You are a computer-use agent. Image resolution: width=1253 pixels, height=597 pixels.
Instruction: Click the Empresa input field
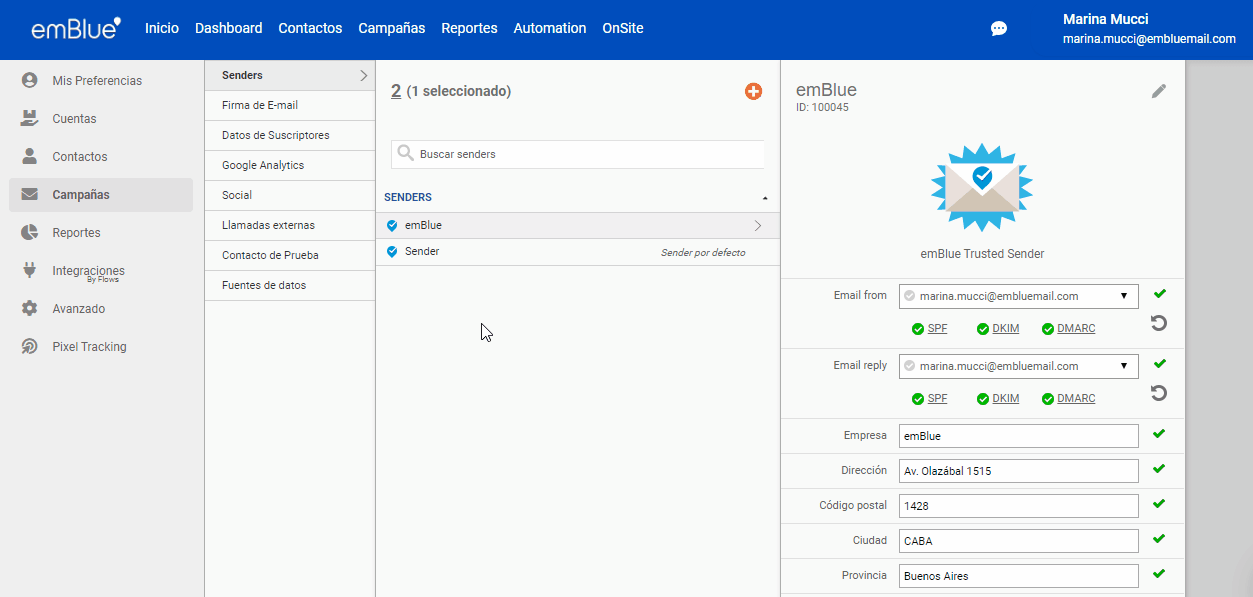[x=1018, y=436]
